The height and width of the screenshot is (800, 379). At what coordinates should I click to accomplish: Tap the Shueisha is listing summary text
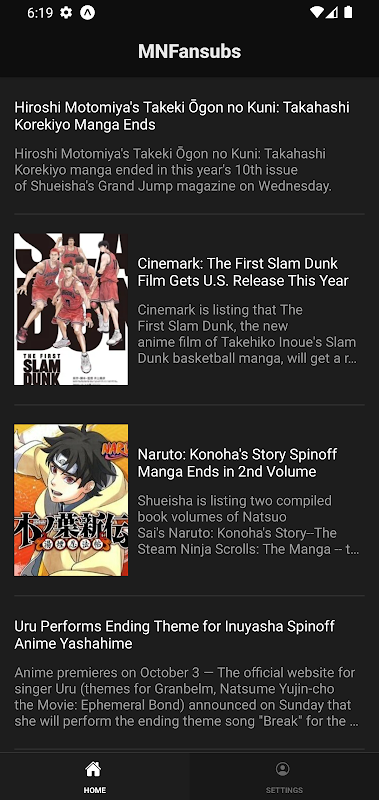pos(248,525)
